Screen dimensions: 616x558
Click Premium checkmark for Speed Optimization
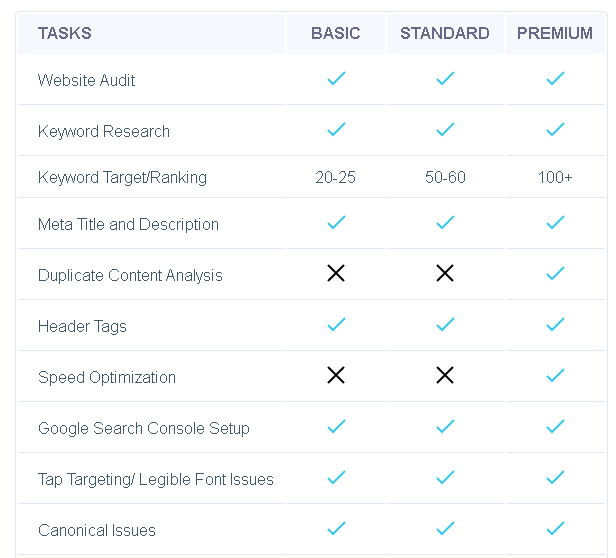click(555, 375)
